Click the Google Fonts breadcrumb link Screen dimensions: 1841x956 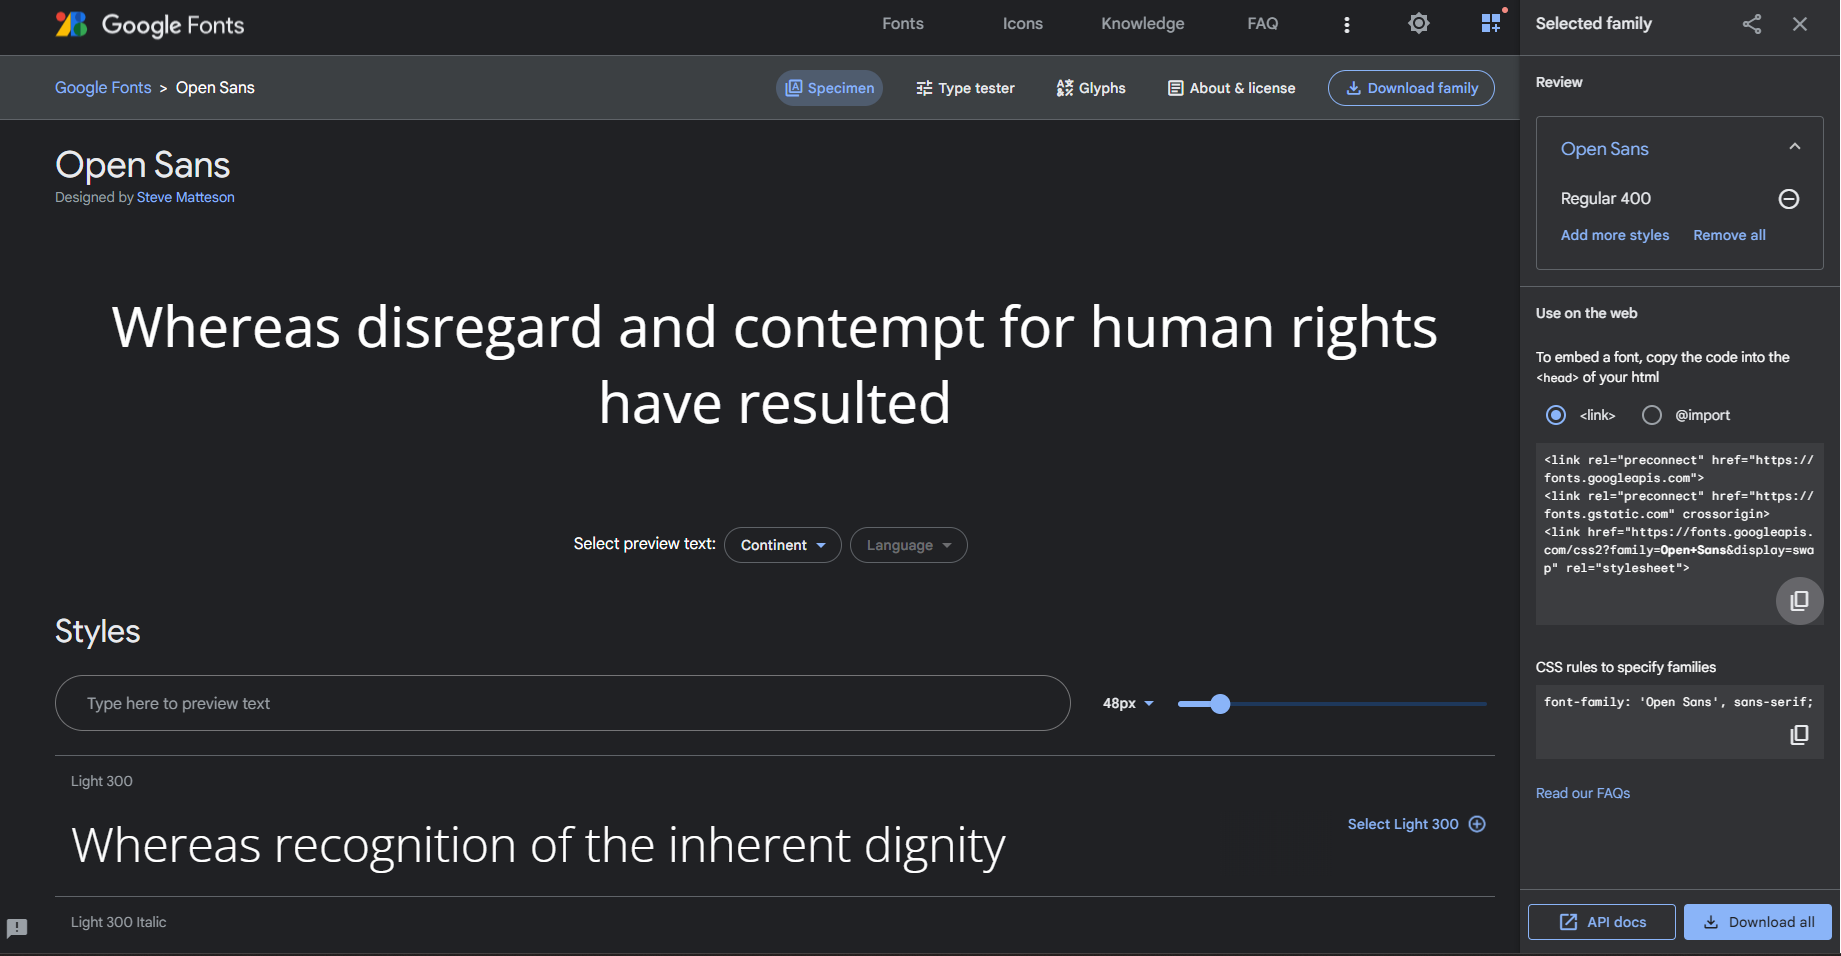[x=103, y=88]
